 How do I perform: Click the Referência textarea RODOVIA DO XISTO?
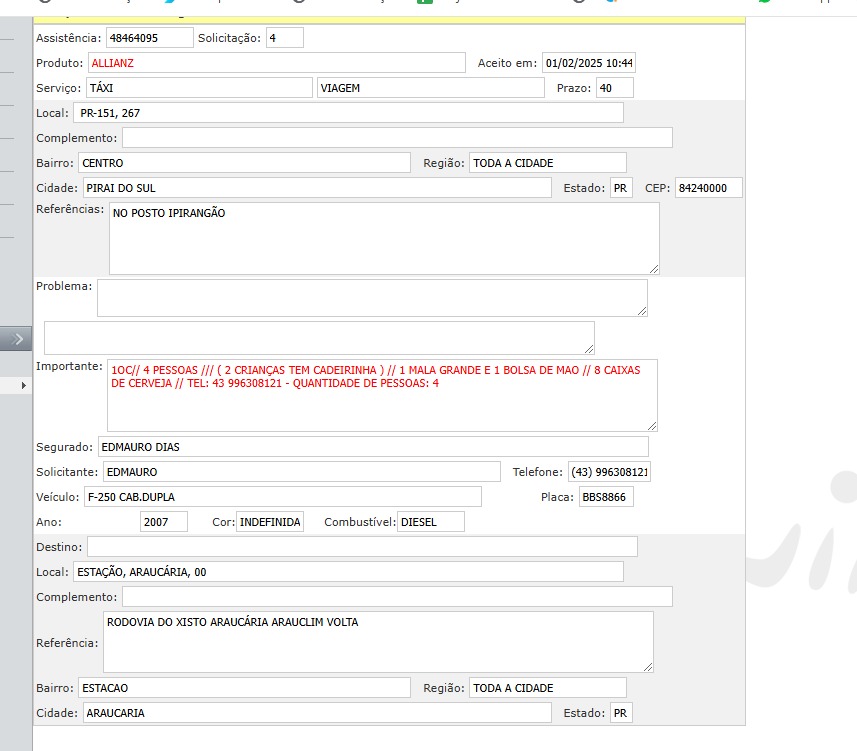click(x=378, y=642)
